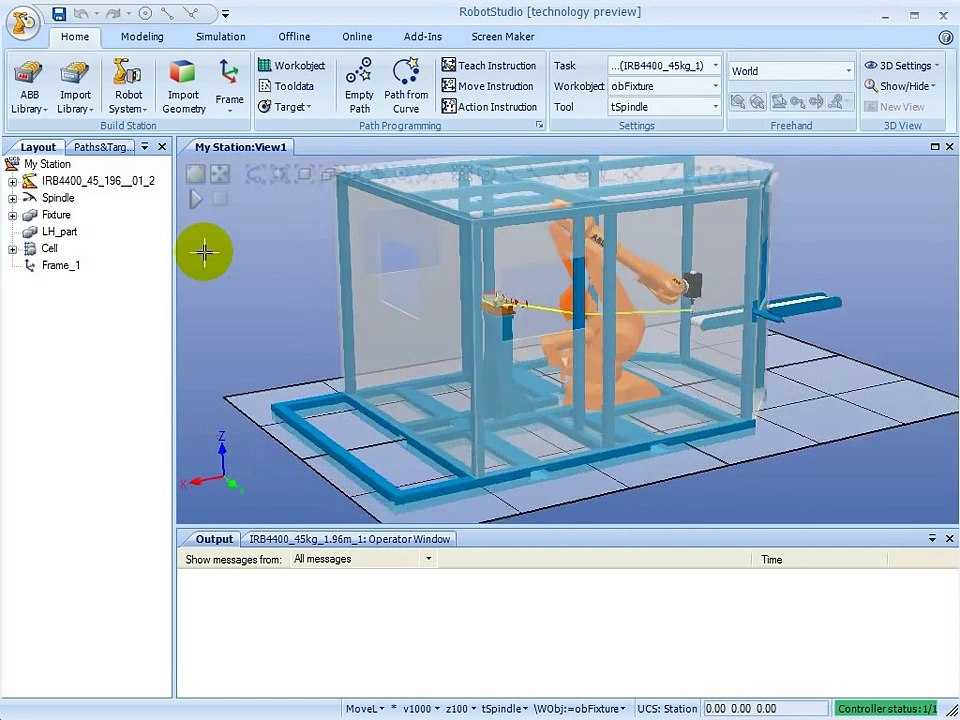The width and height of the screenshot is (960, 720).
Task: Save the station with the floppy icon
Action: tap(59, 13)
